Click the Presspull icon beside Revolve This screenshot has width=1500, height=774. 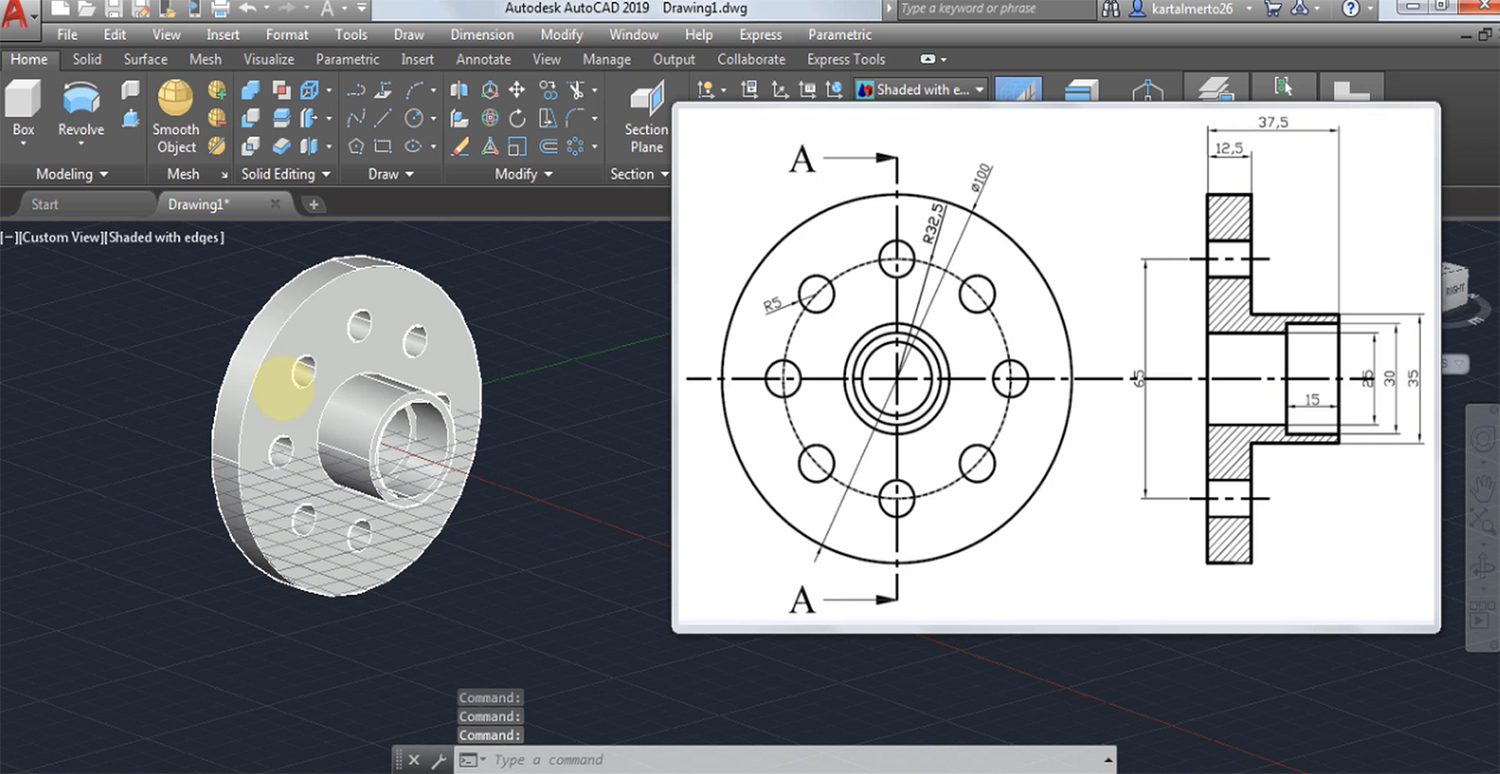coord(131,119)
